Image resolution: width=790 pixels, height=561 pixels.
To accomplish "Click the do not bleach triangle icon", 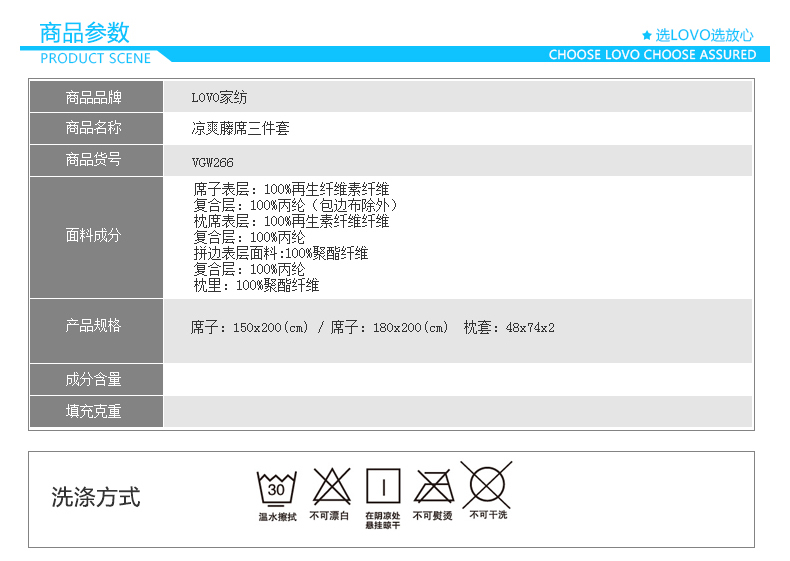I will coord(330,487).
